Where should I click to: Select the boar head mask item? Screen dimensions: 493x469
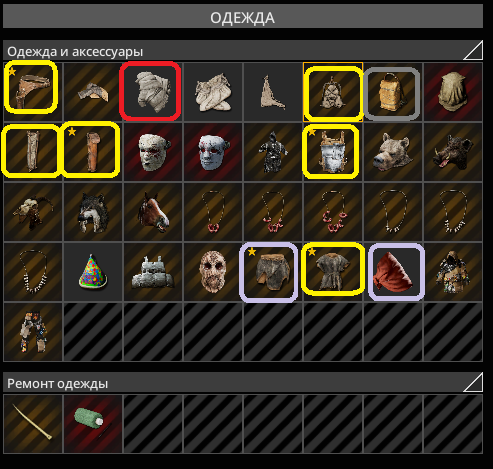453,152
